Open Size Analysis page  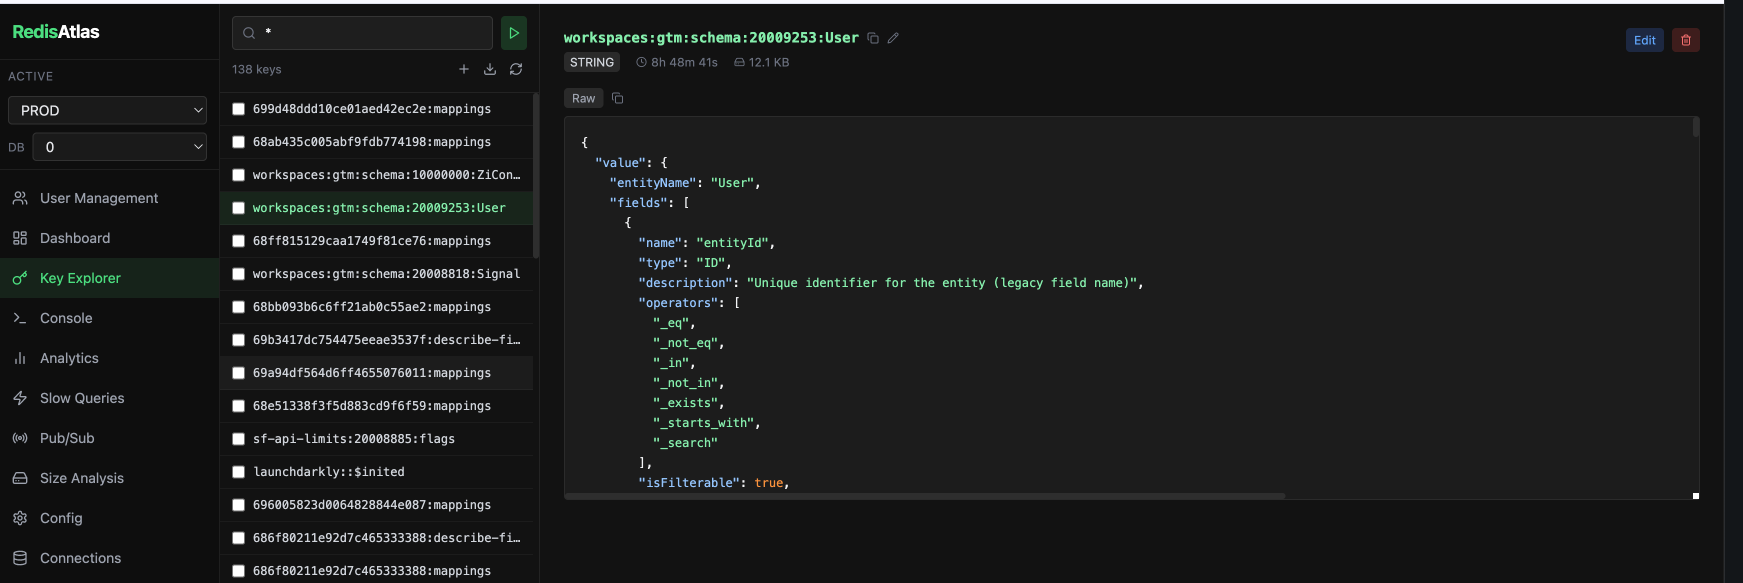[109, 478]
